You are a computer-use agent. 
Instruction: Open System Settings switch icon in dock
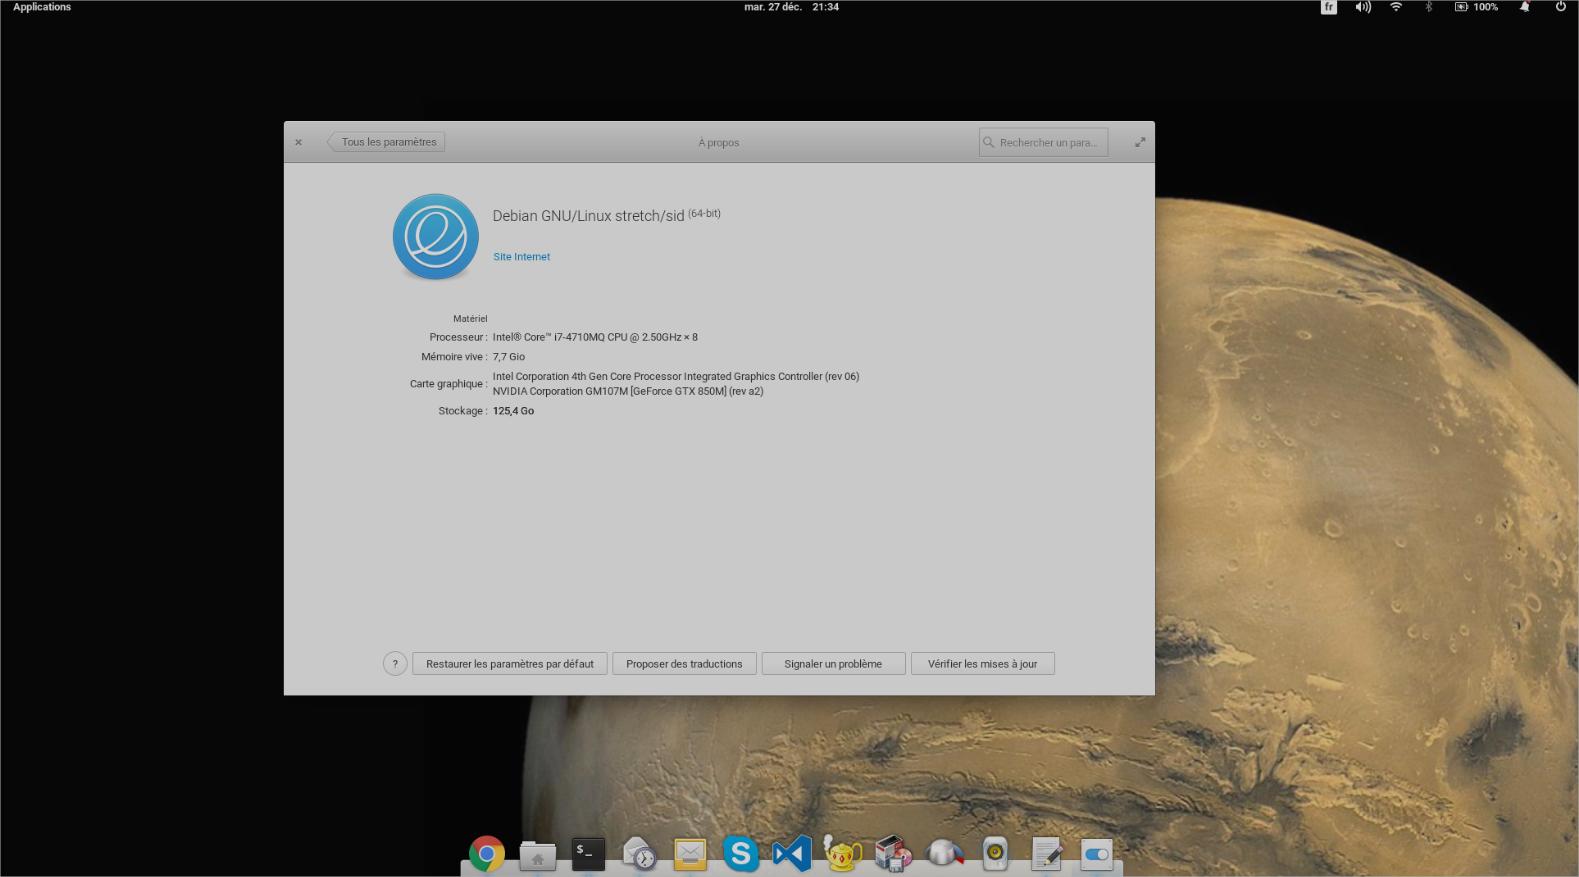pyautogui.click(x=1097, y=854)
